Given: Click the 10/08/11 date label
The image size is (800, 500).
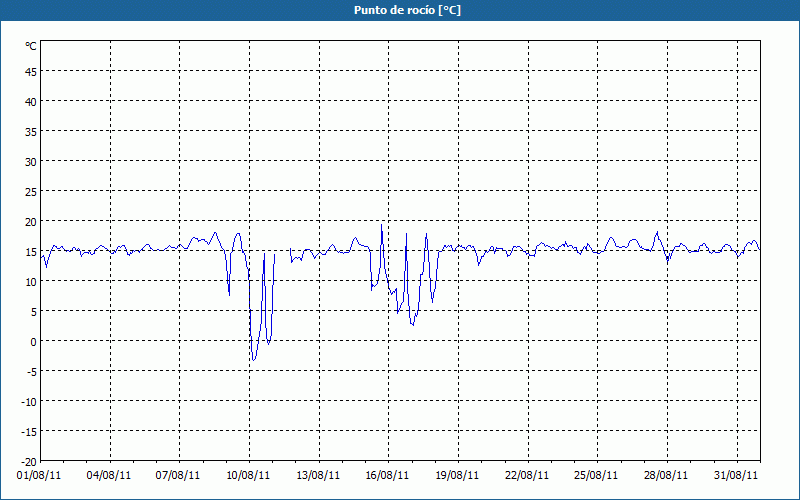Looking at the screenshot, I should coord(248,475).
